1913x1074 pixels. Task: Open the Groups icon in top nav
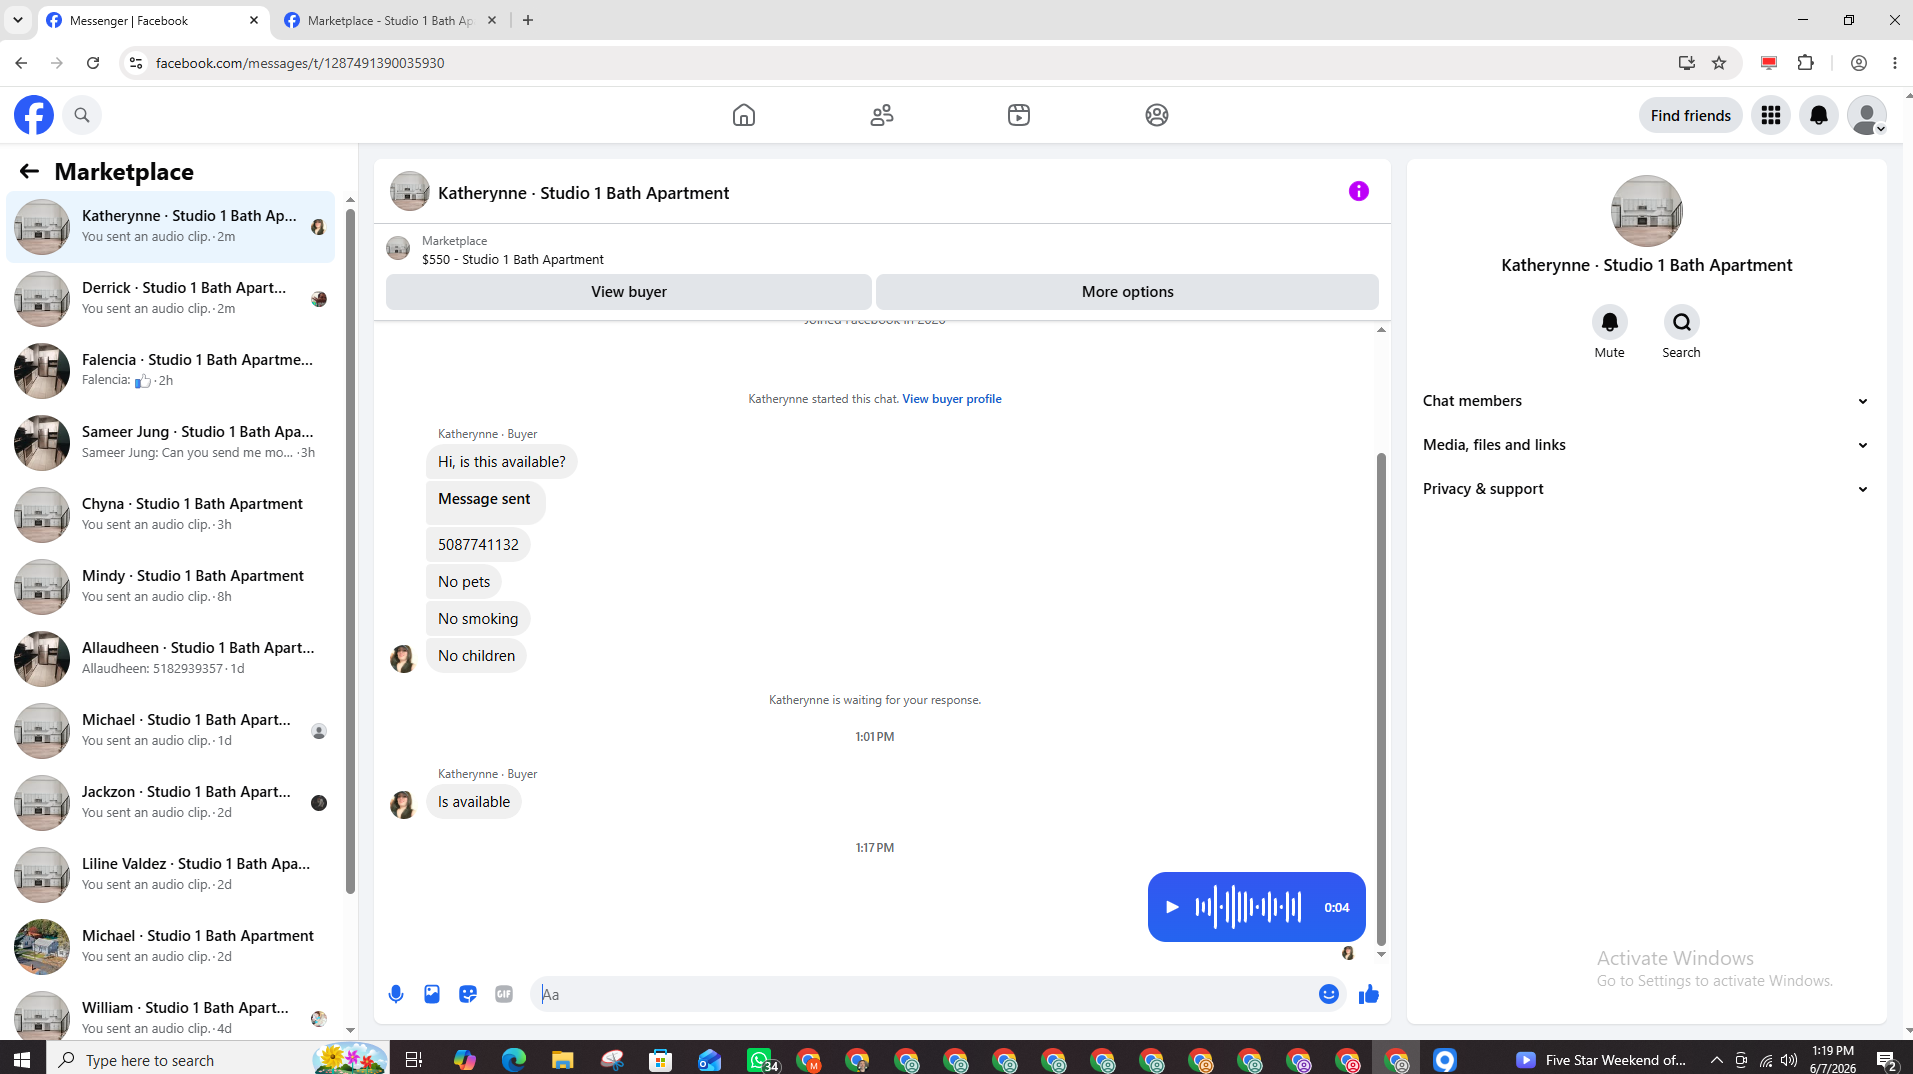pyautogui.click(x=1157, y=115)
